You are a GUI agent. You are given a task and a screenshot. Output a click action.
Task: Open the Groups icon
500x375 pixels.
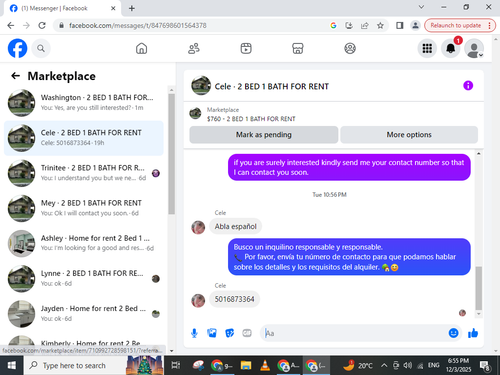coord(350,49)
